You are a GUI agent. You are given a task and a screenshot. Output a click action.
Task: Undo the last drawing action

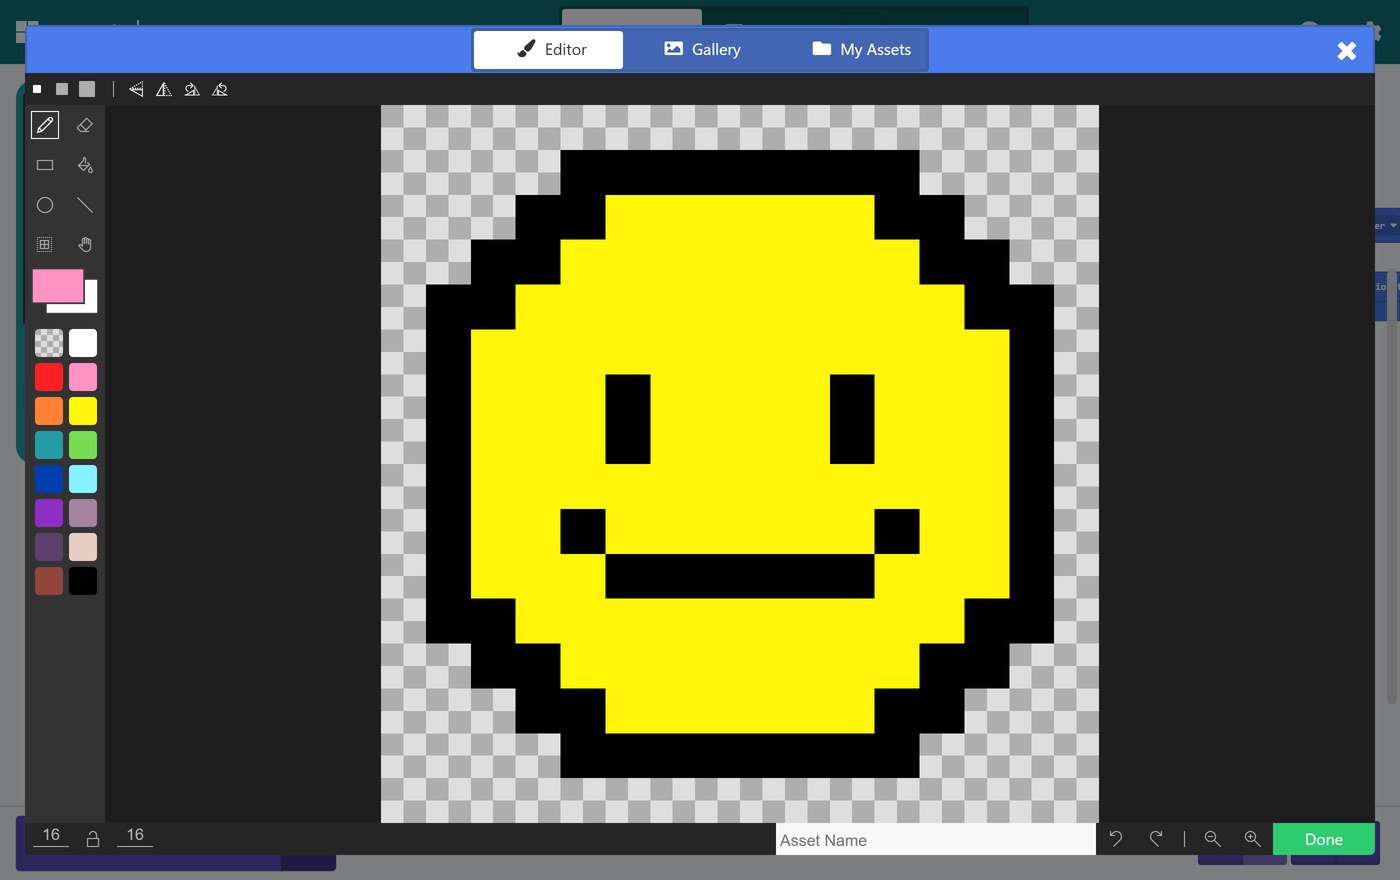pos(1116,839)
